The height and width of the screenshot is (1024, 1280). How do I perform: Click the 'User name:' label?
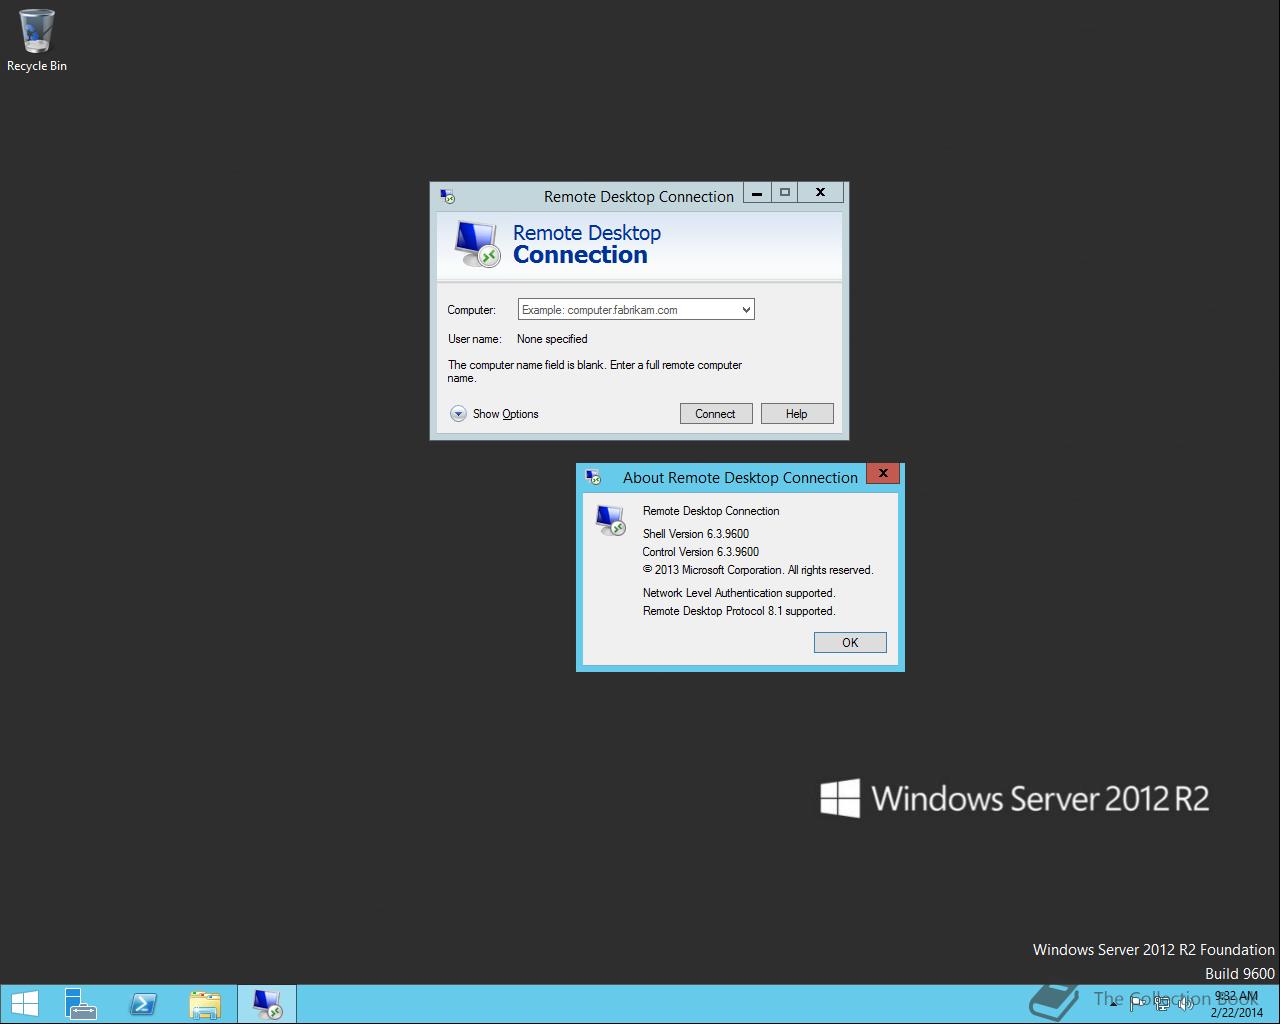coord(475,339)
